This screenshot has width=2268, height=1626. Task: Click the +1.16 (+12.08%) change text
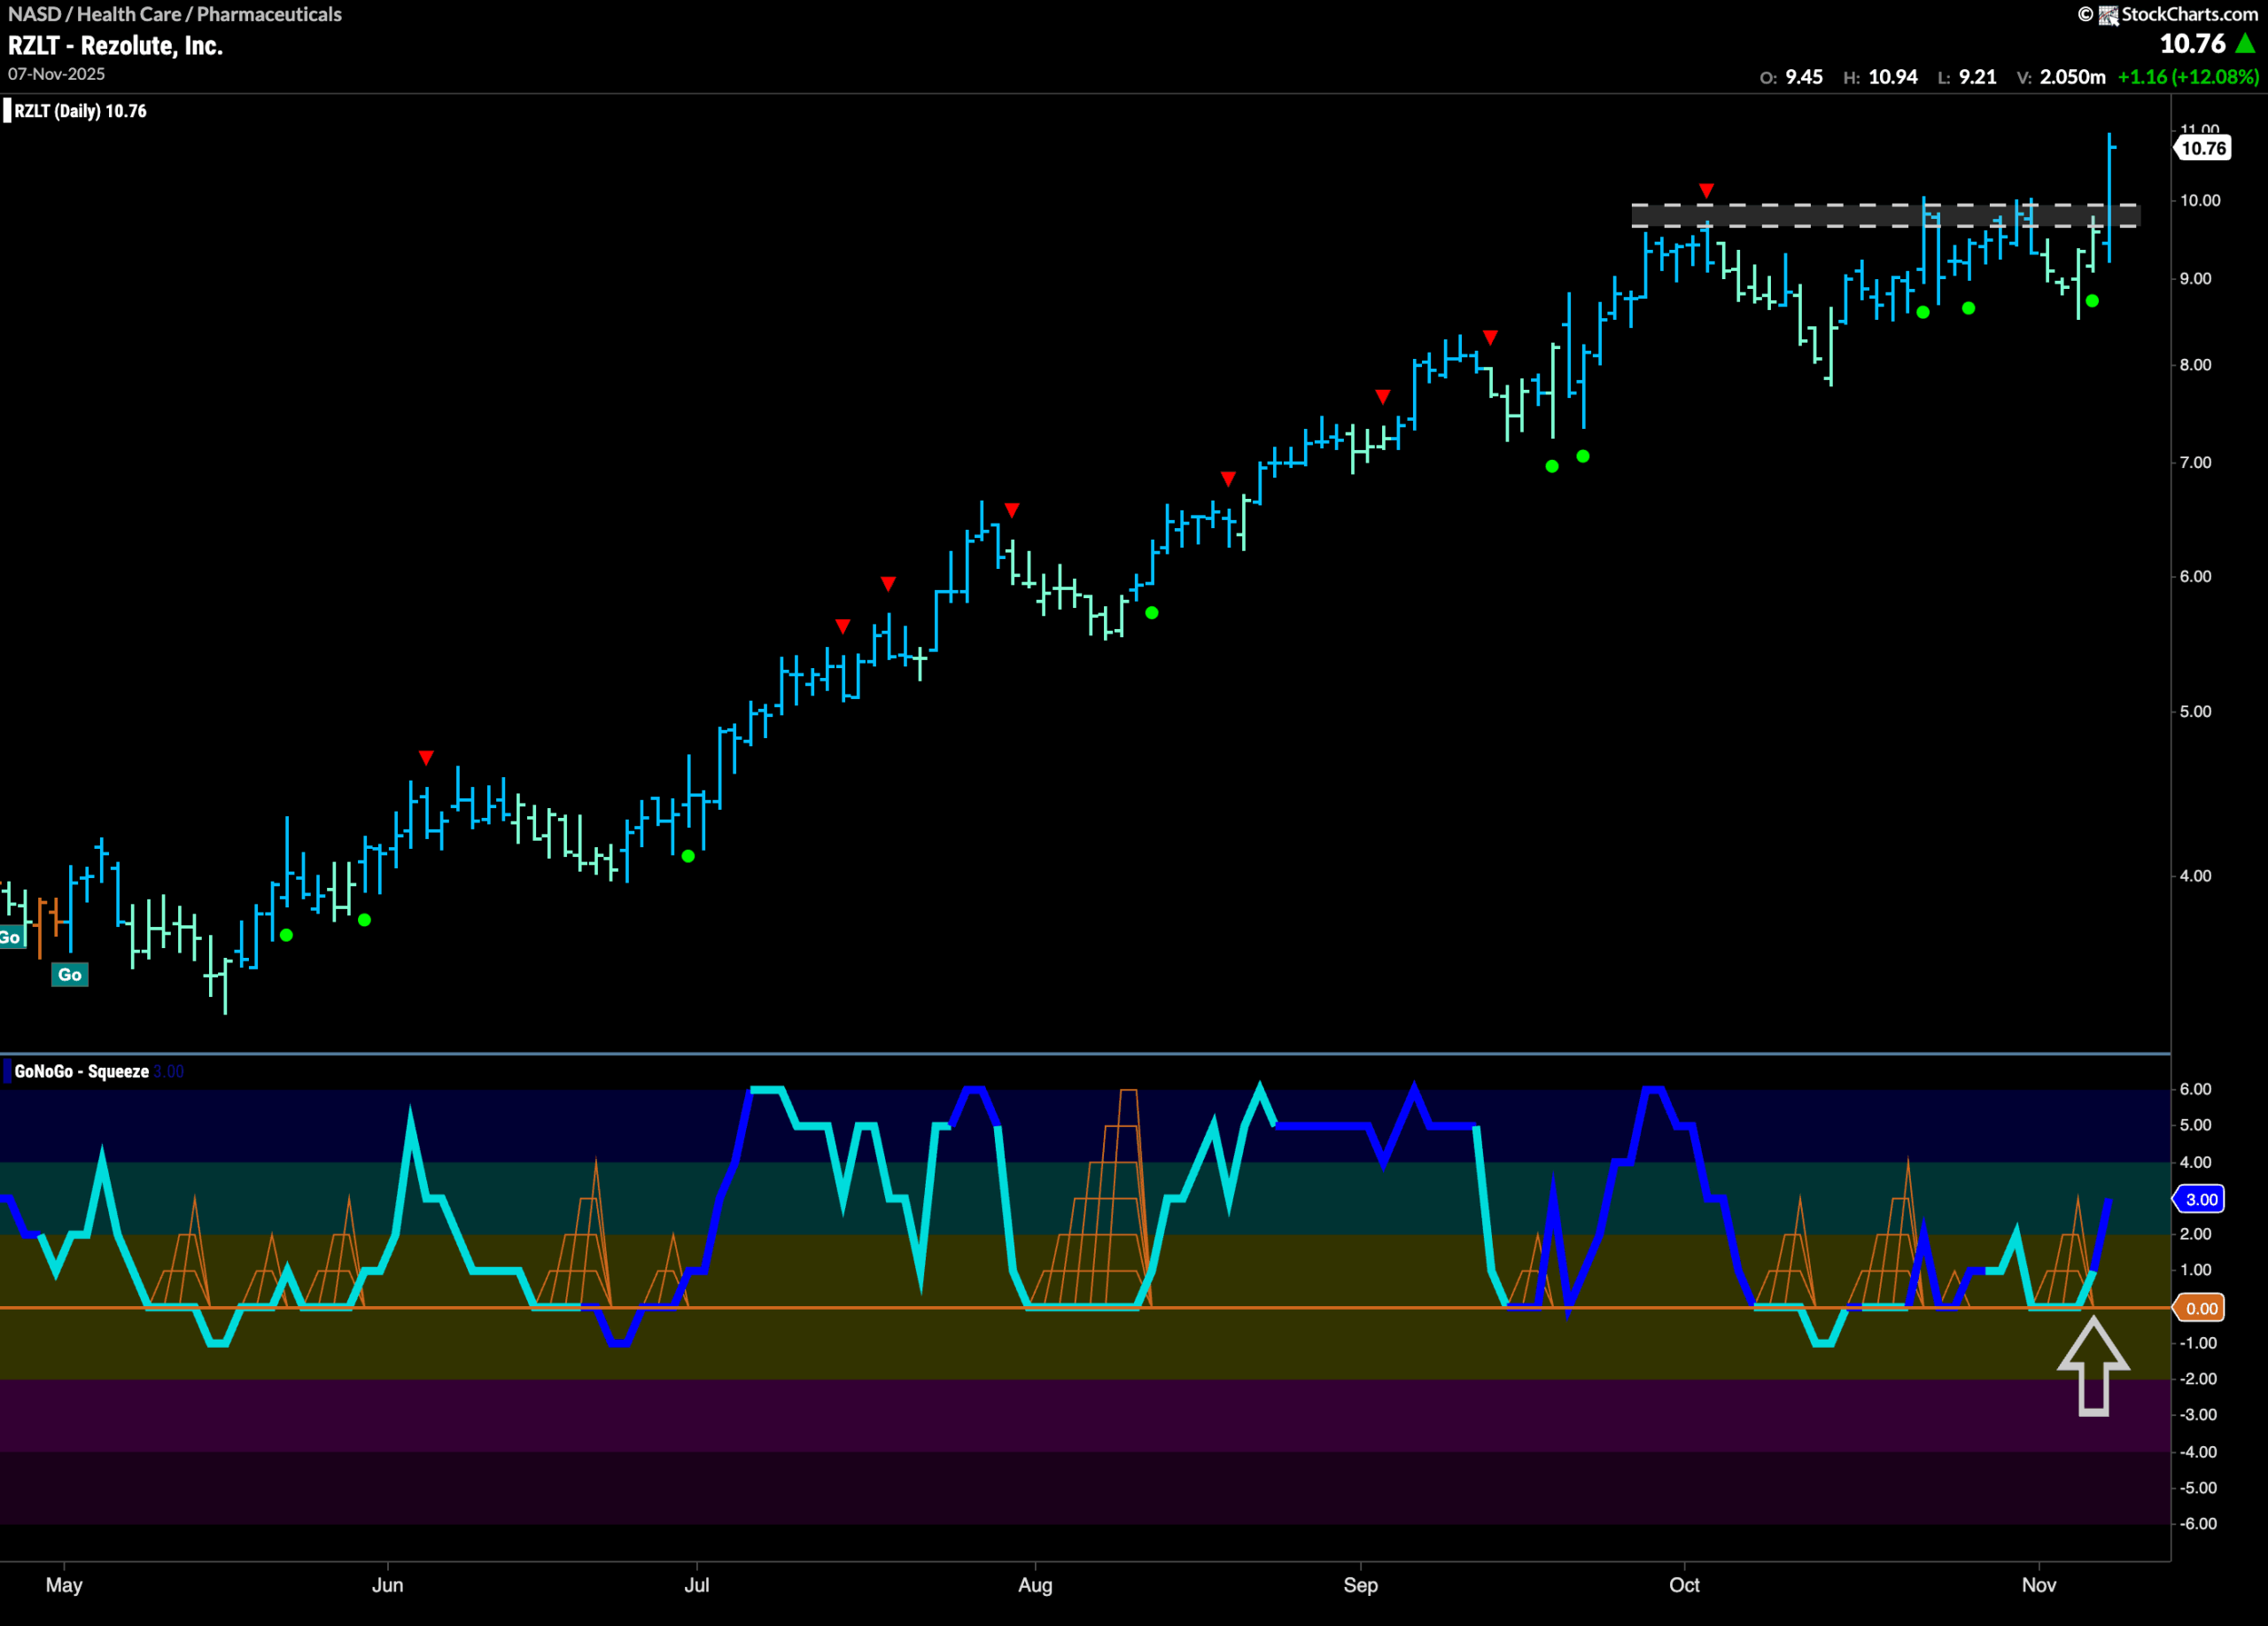(2188, 77)
